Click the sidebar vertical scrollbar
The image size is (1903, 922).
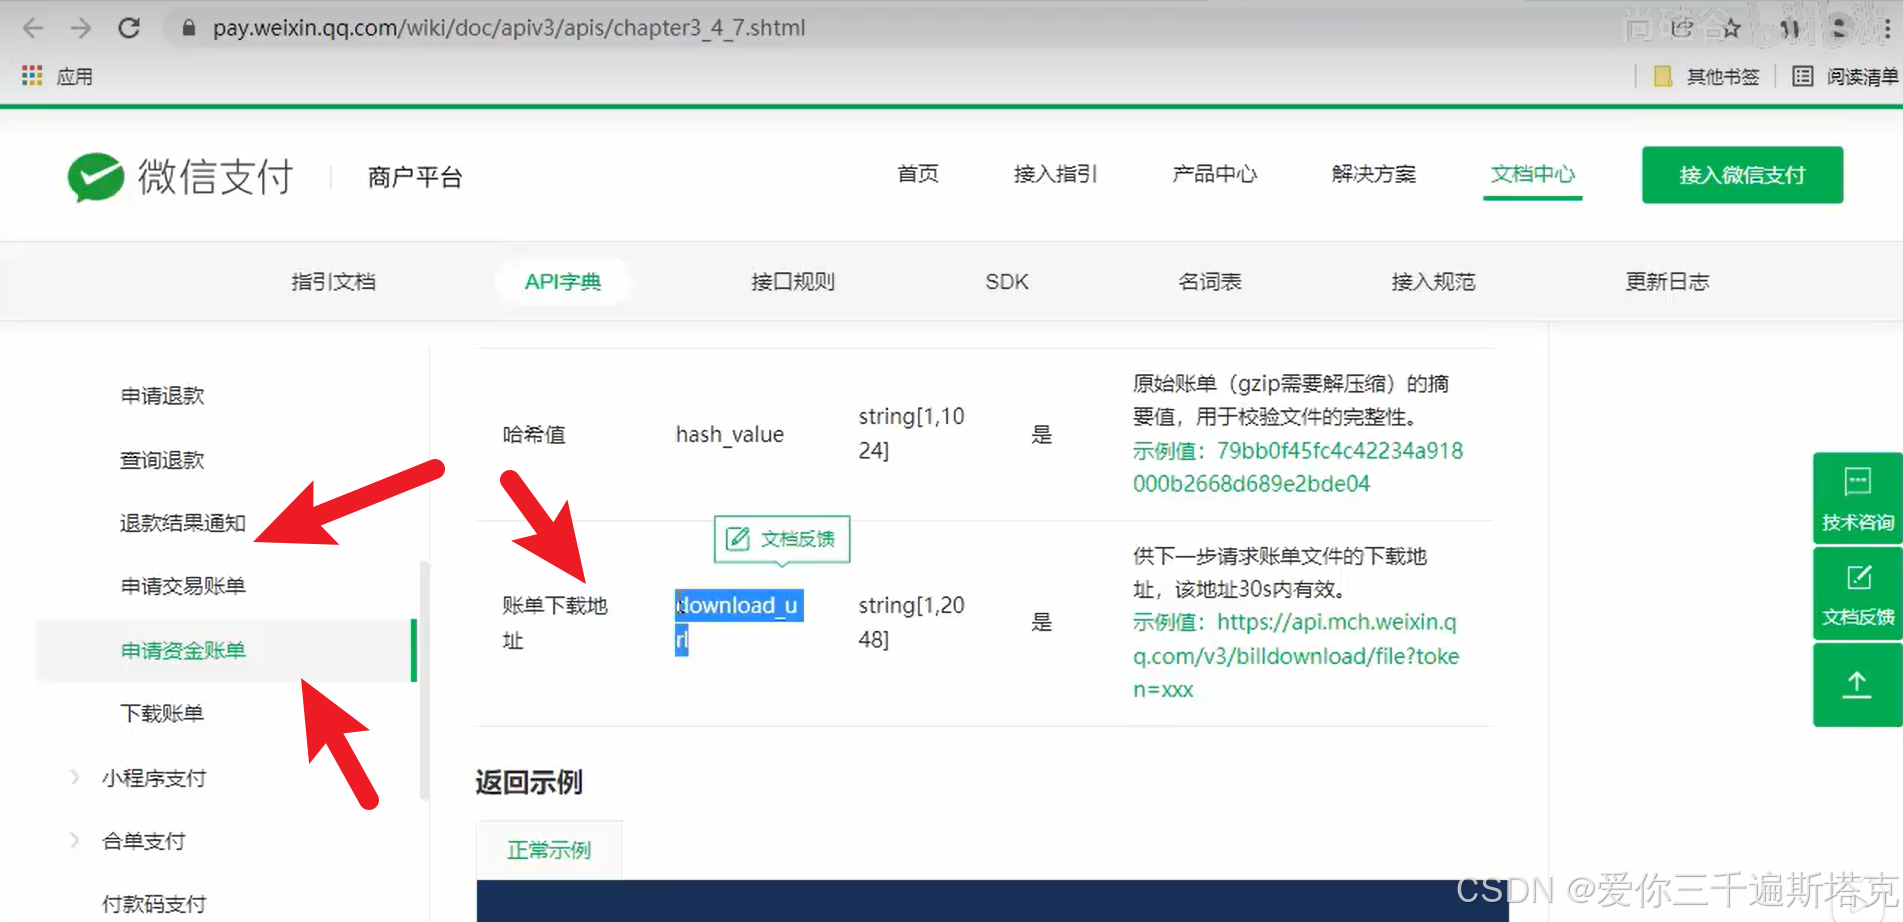pyautogui.click(x=425, y=680)
